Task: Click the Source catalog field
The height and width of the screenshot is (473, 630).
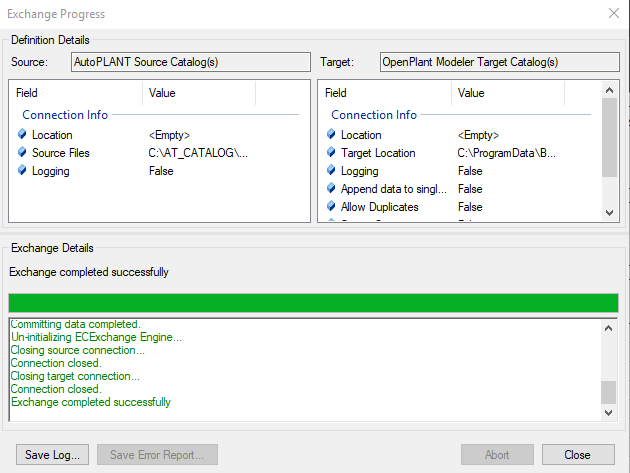Action: 191,62
